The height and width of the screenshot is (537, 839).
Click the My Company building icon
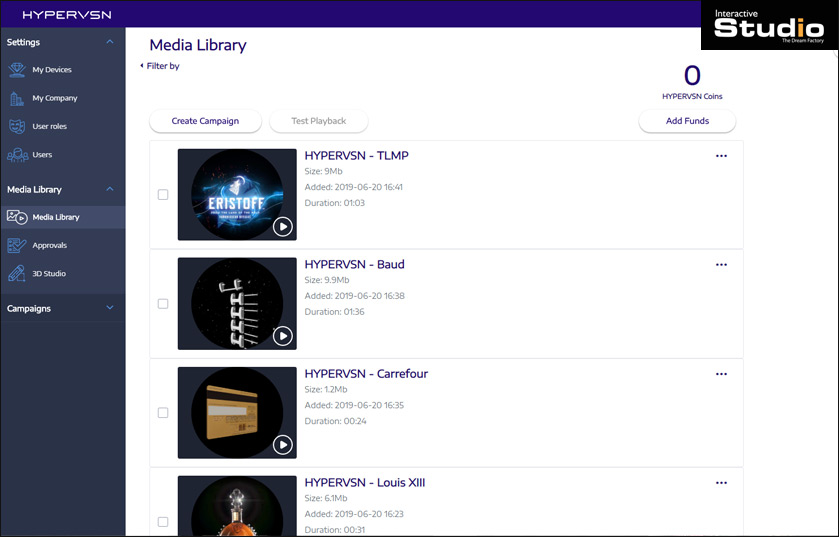point(17,98)
